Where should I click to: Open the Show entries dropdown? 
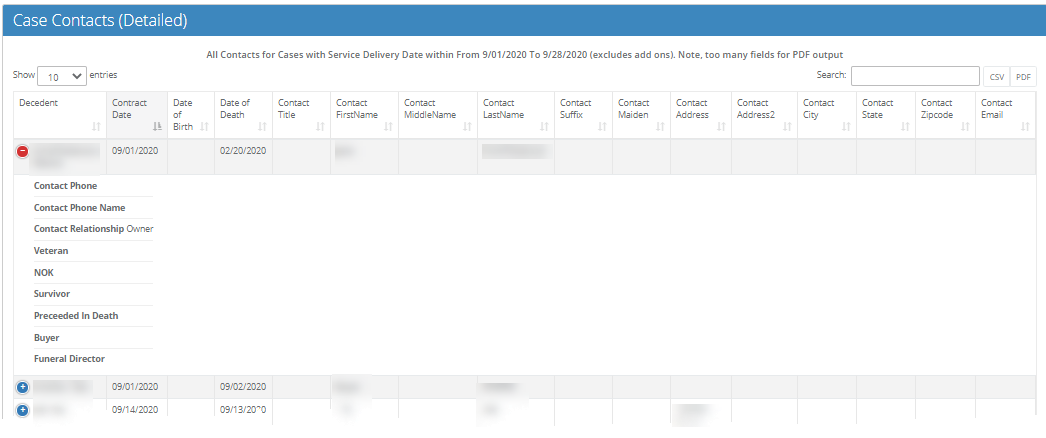61,76
